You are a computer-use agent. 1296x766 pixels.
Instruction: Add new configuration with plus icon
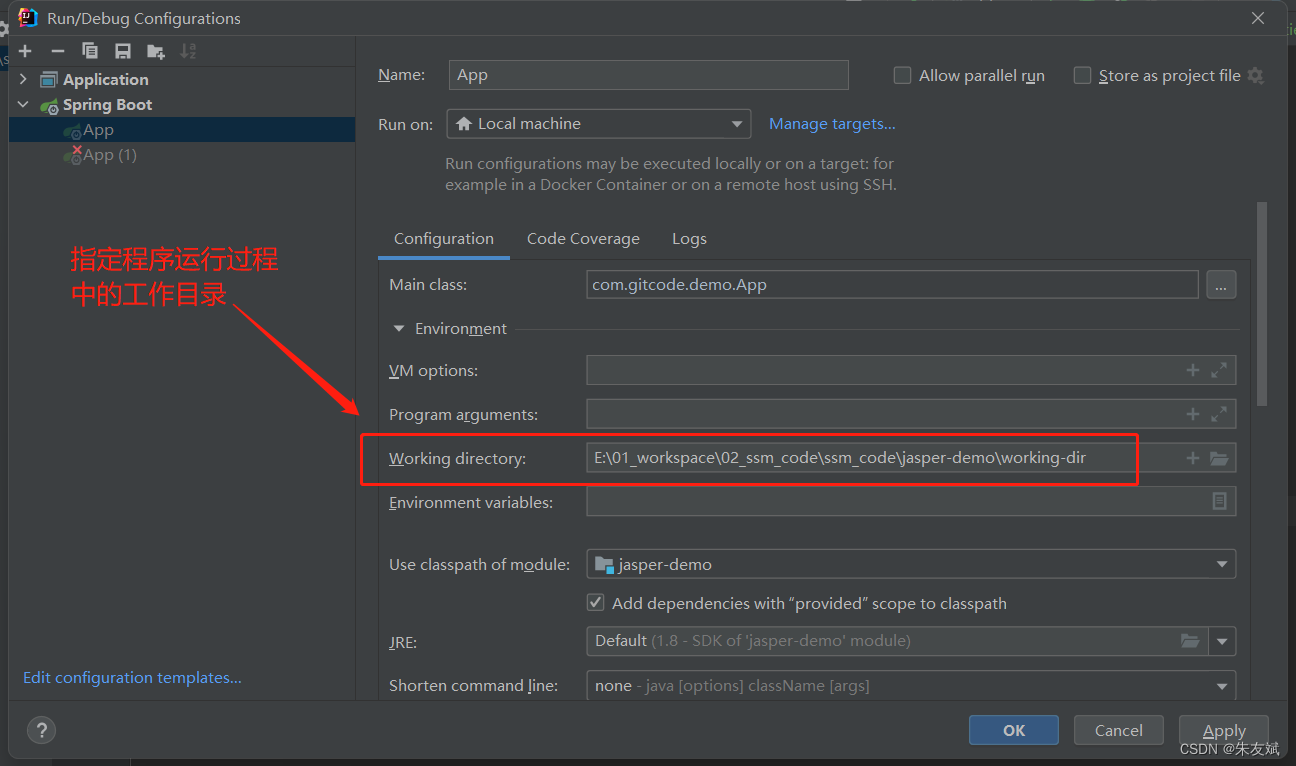point(25,51)
